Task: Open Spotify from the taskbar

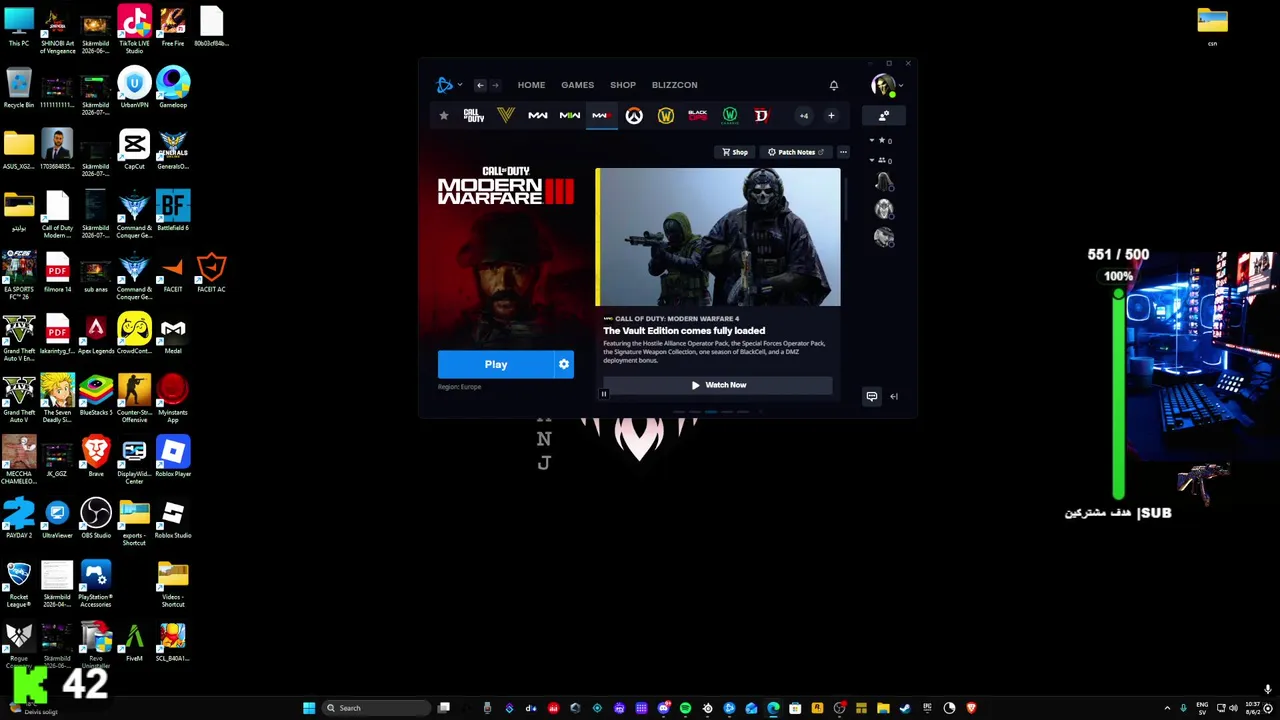Action: (x=685, y=708)
